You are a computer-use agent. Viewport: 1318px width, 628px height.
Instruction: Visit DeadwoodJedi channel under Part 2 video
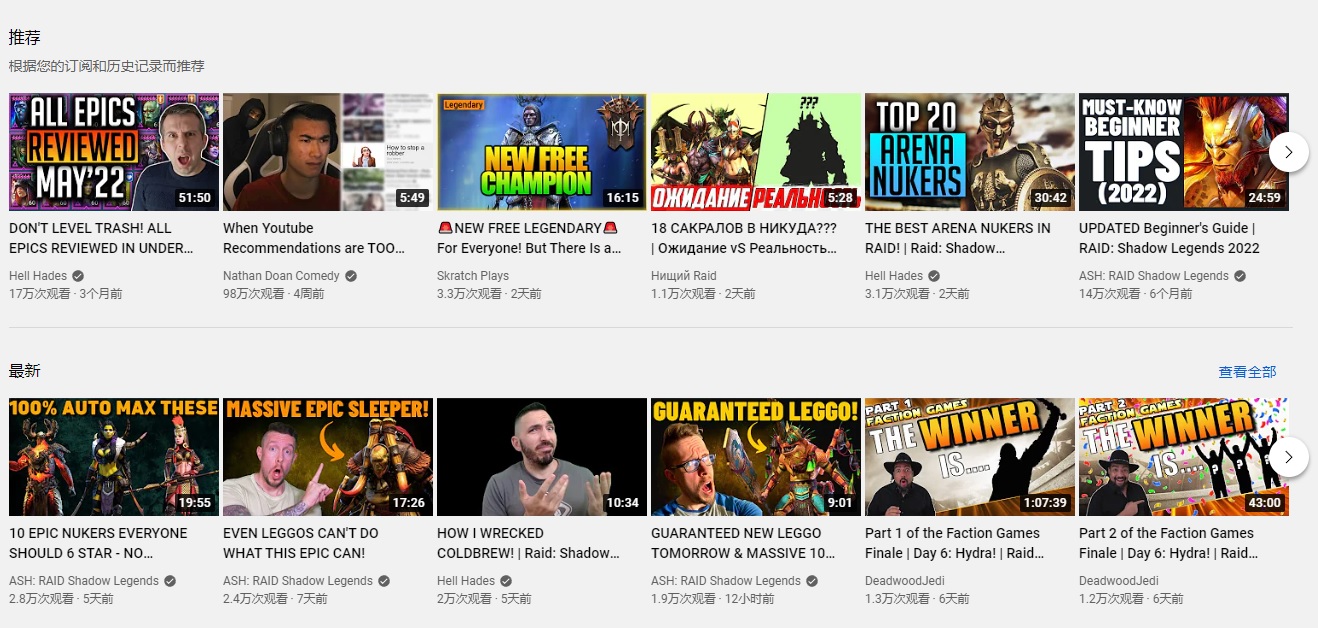[1119, 581]
